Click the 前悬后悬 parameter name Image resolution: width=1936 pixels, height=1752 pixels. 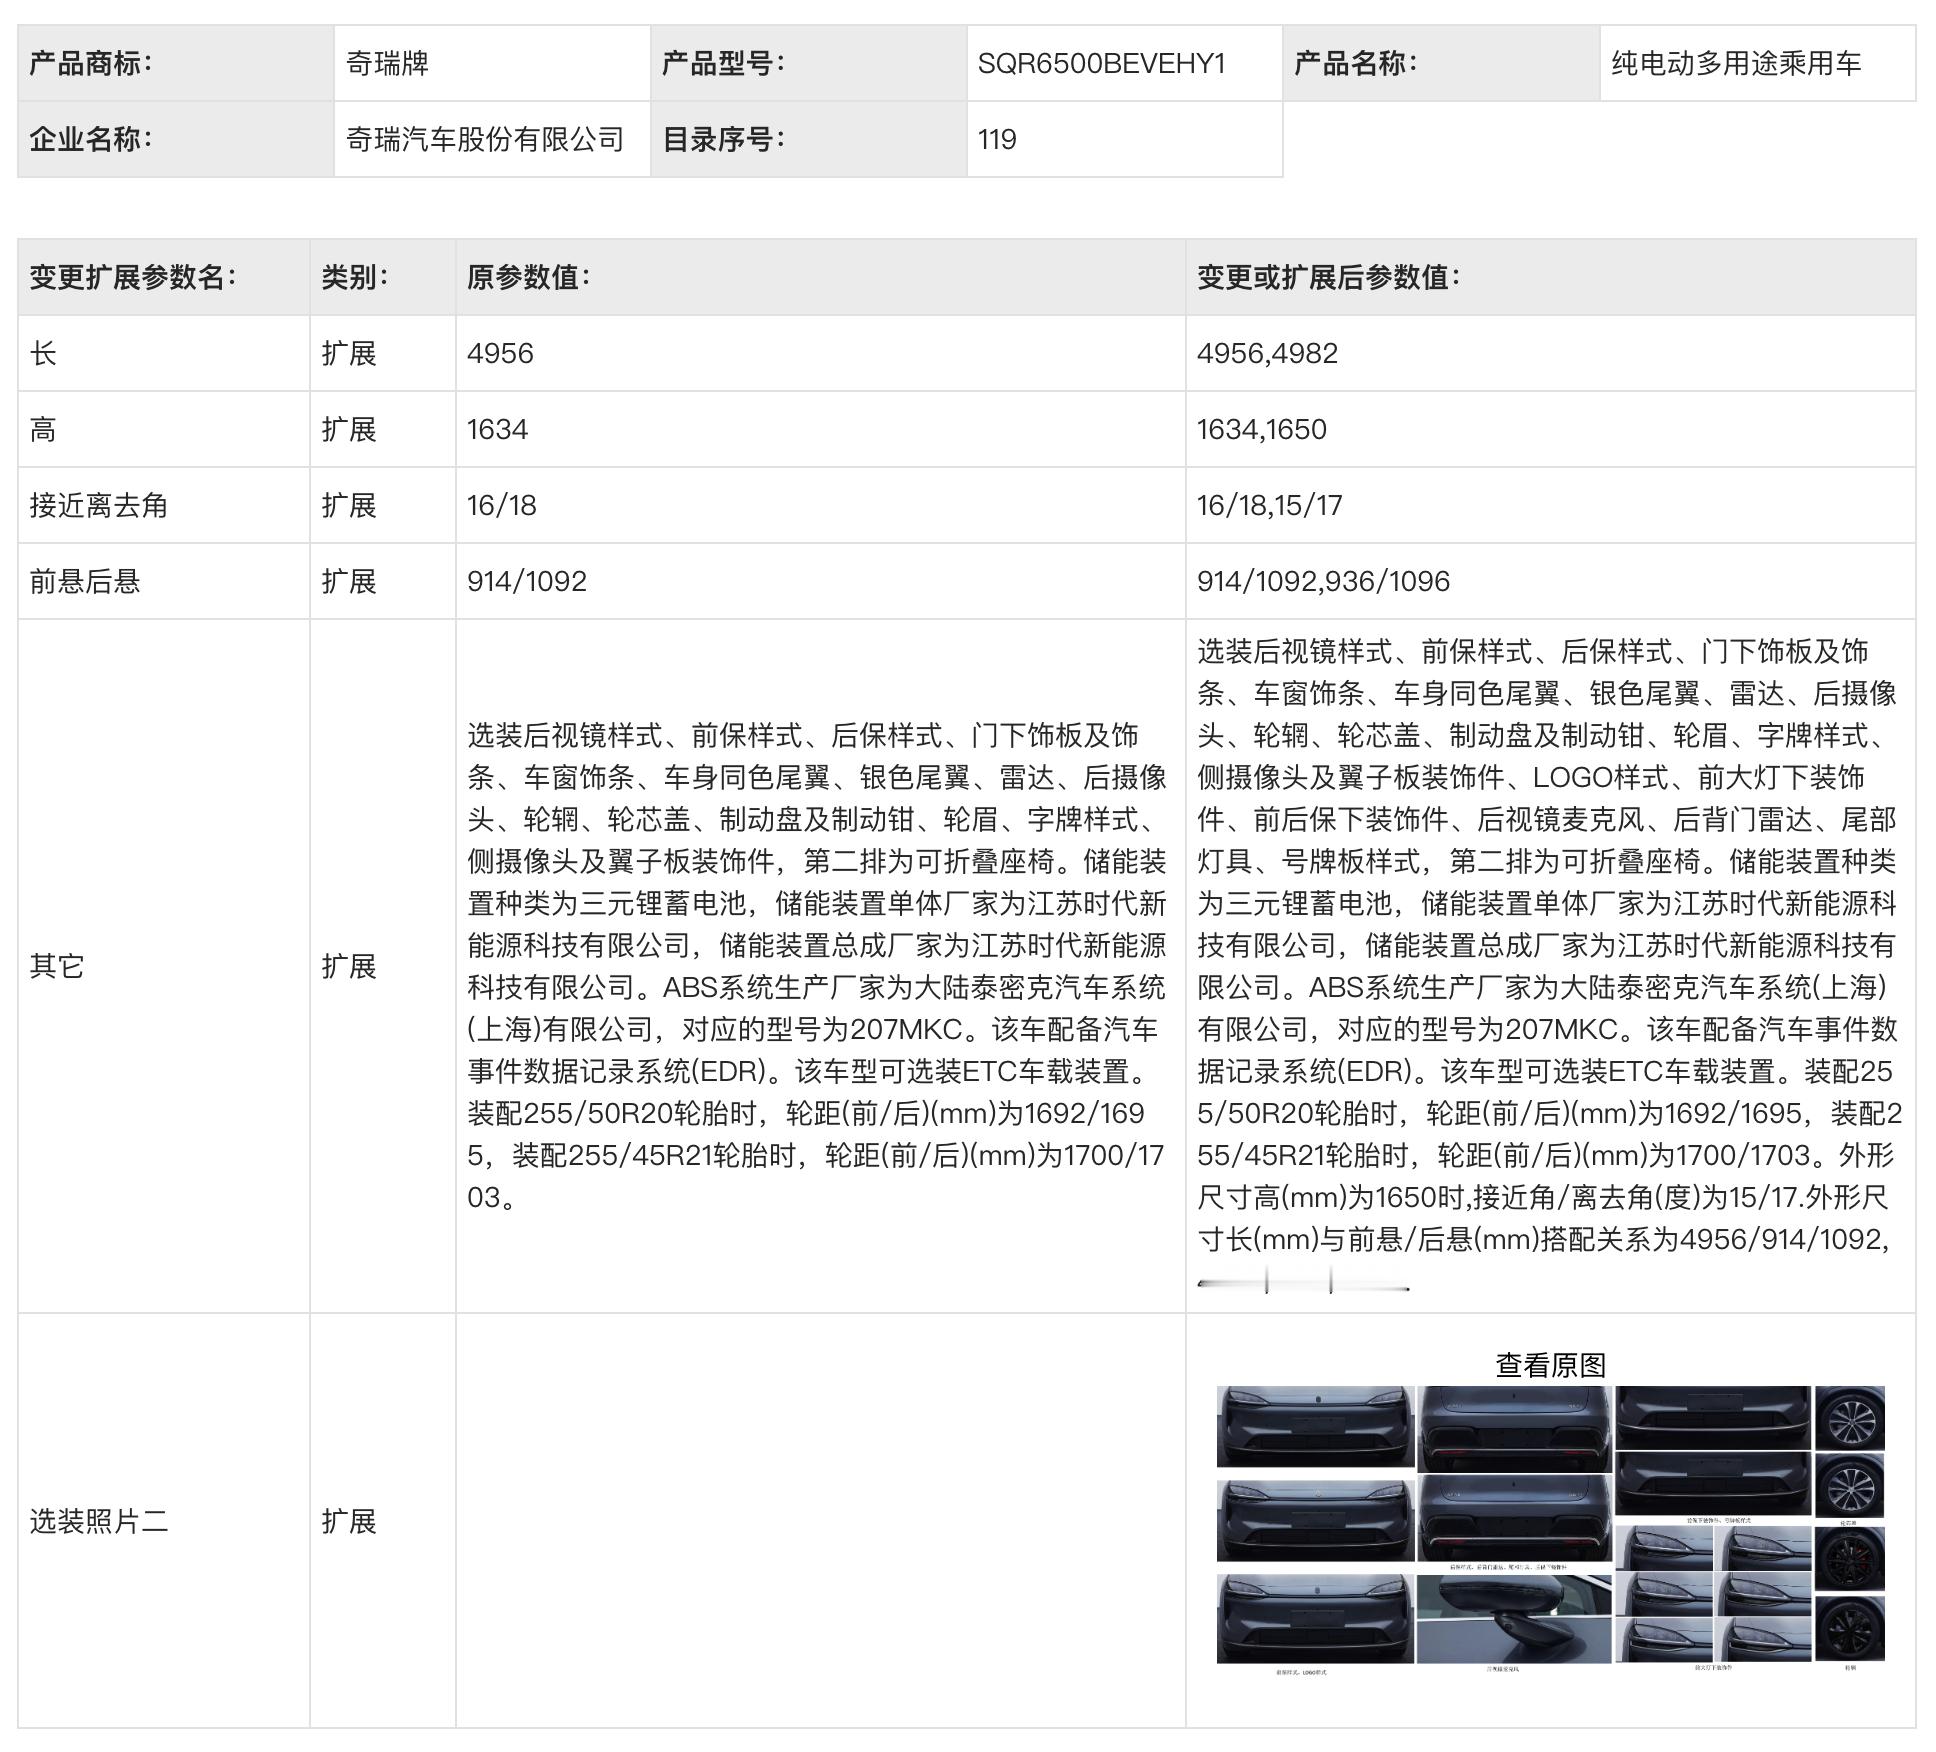(85, 581)
